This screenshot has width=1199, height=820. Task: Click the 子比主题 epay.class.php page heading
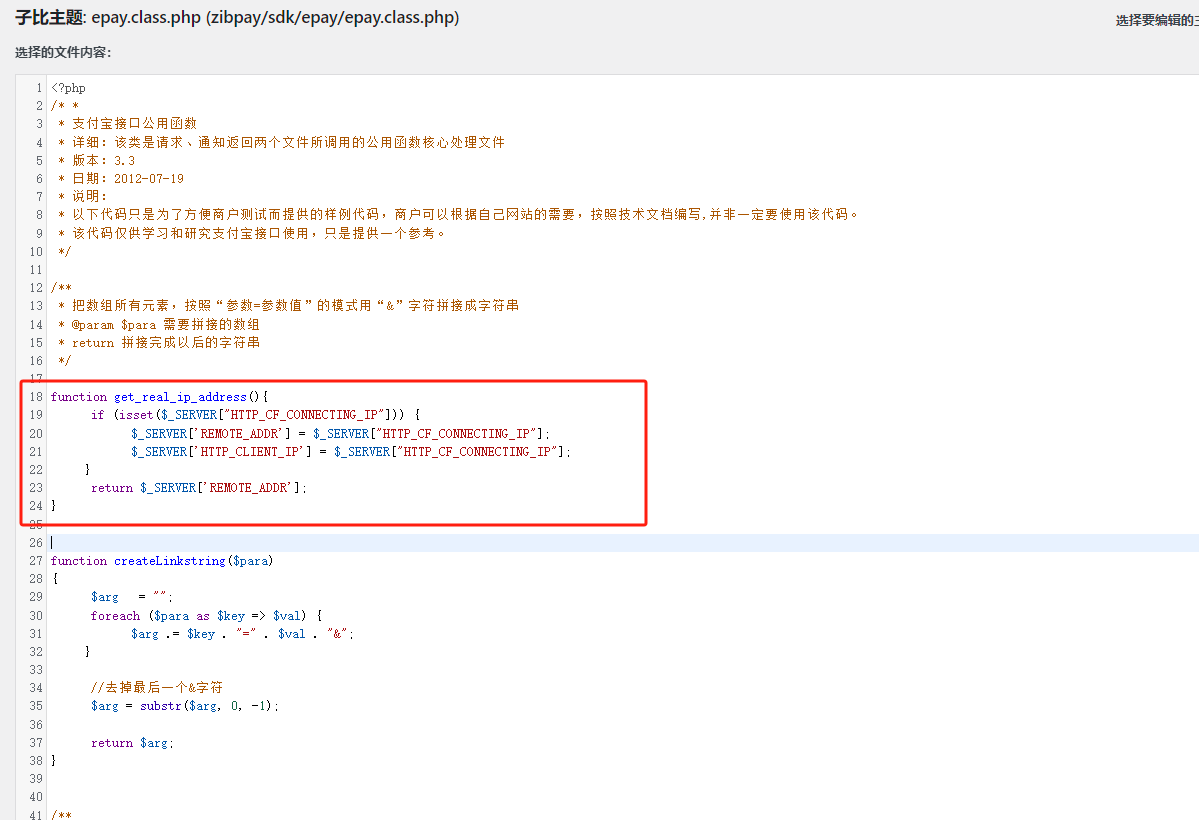[x=237, y=19]
